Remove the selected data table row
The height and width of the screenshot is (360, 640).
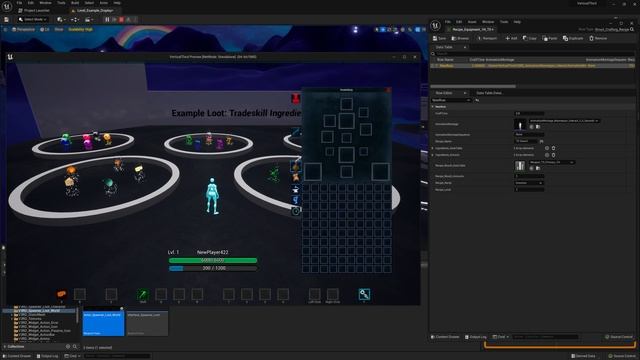point(598,38)
